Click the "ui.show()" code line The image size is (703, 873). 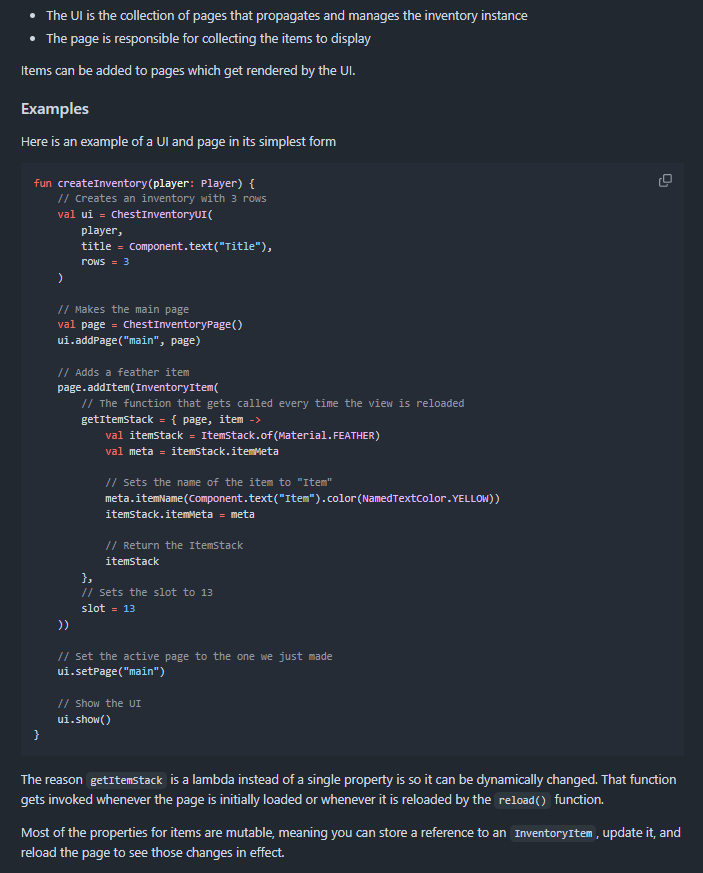pyautogui.click(x=84, y=719)
